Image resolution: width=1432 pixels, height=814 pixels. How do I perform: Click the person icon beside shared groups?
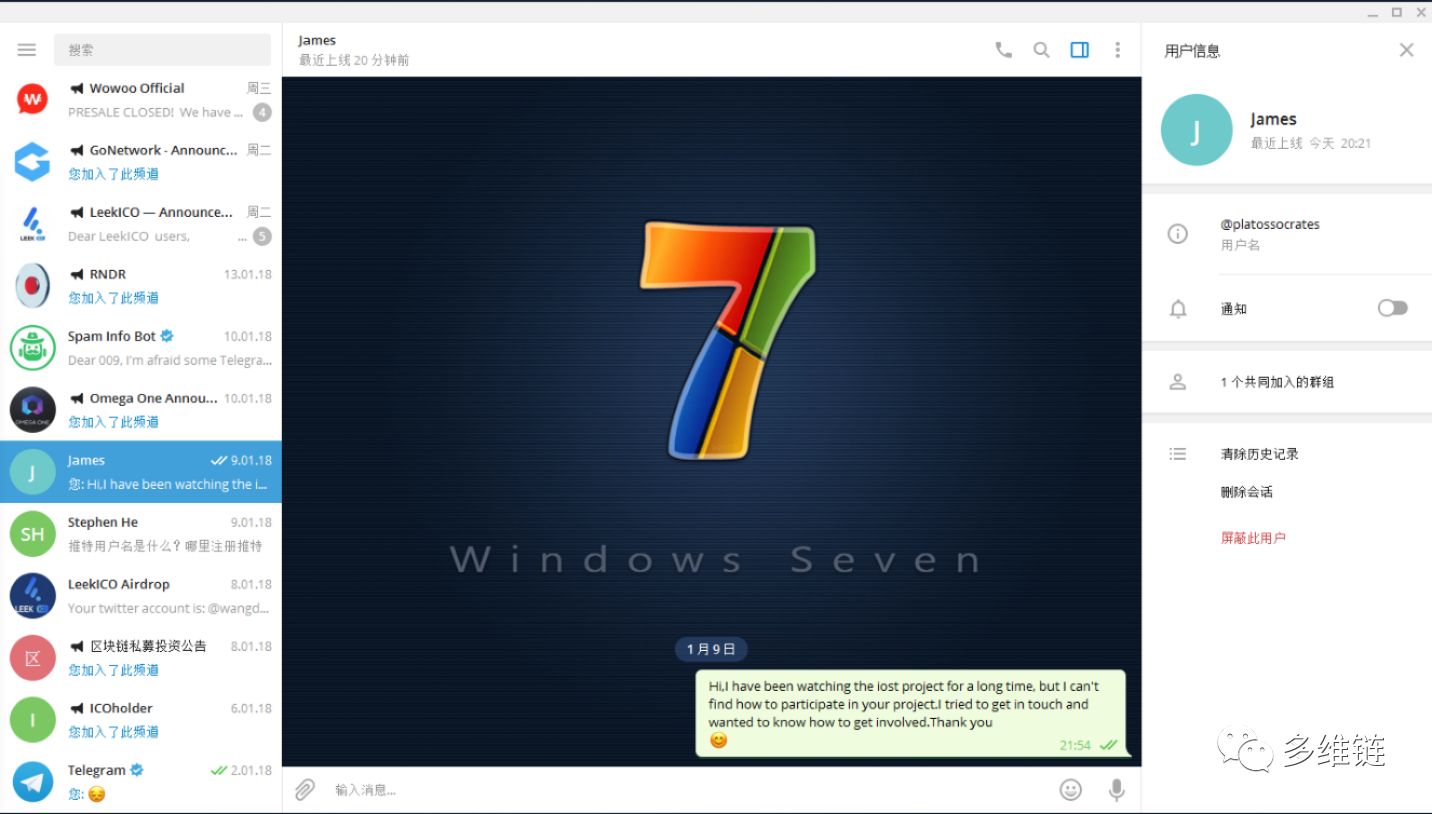coord(1178,382)
